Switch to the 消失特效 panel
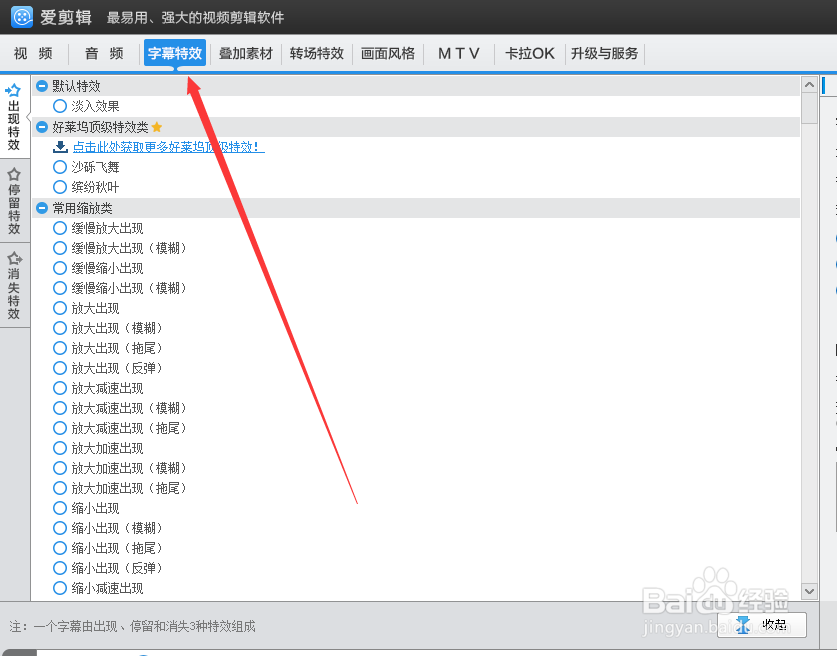This screenshot has width=837, height=656. [x=14, y=284]
